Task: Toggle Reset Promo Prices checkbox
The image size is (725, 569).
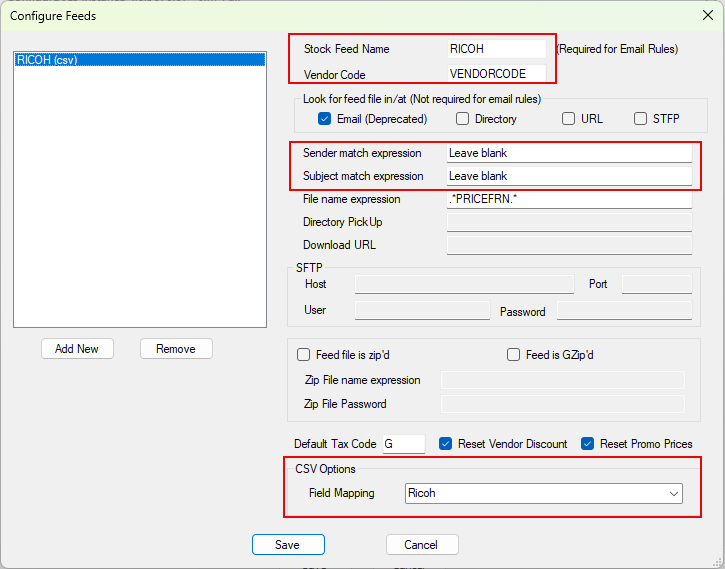Action: (x=588, y=444)
